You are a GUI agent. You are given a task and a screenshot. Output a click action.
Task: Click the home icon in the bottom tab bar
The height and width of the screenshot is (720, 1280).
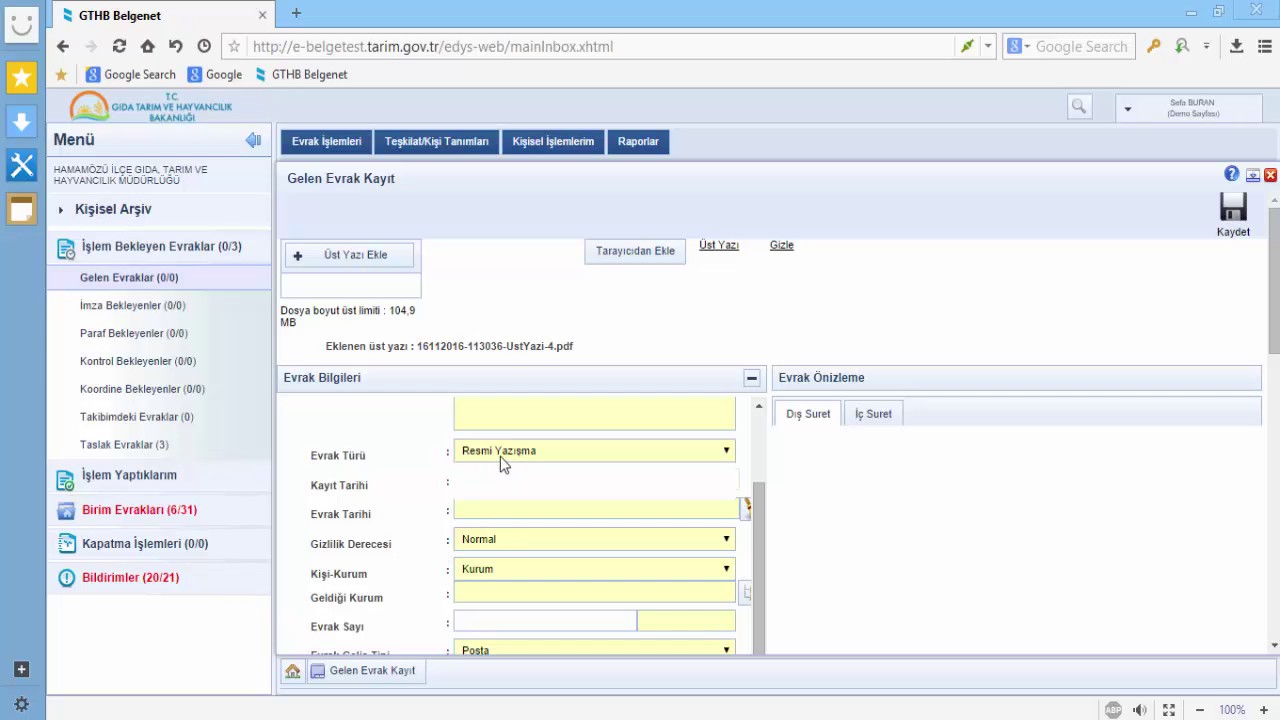pos(292,671)
